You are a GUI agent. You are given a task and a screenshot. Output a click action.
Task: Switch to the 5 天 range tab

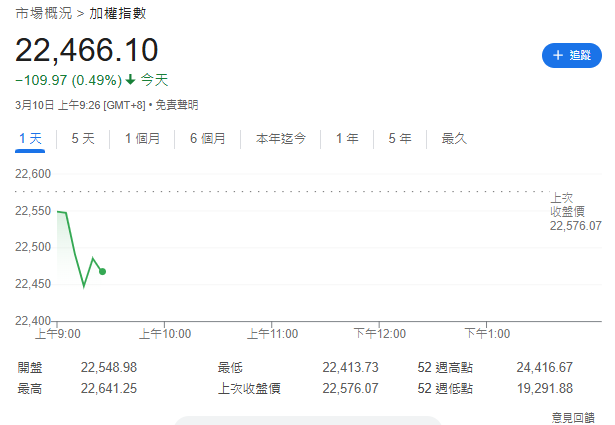[x=83, y=138]
